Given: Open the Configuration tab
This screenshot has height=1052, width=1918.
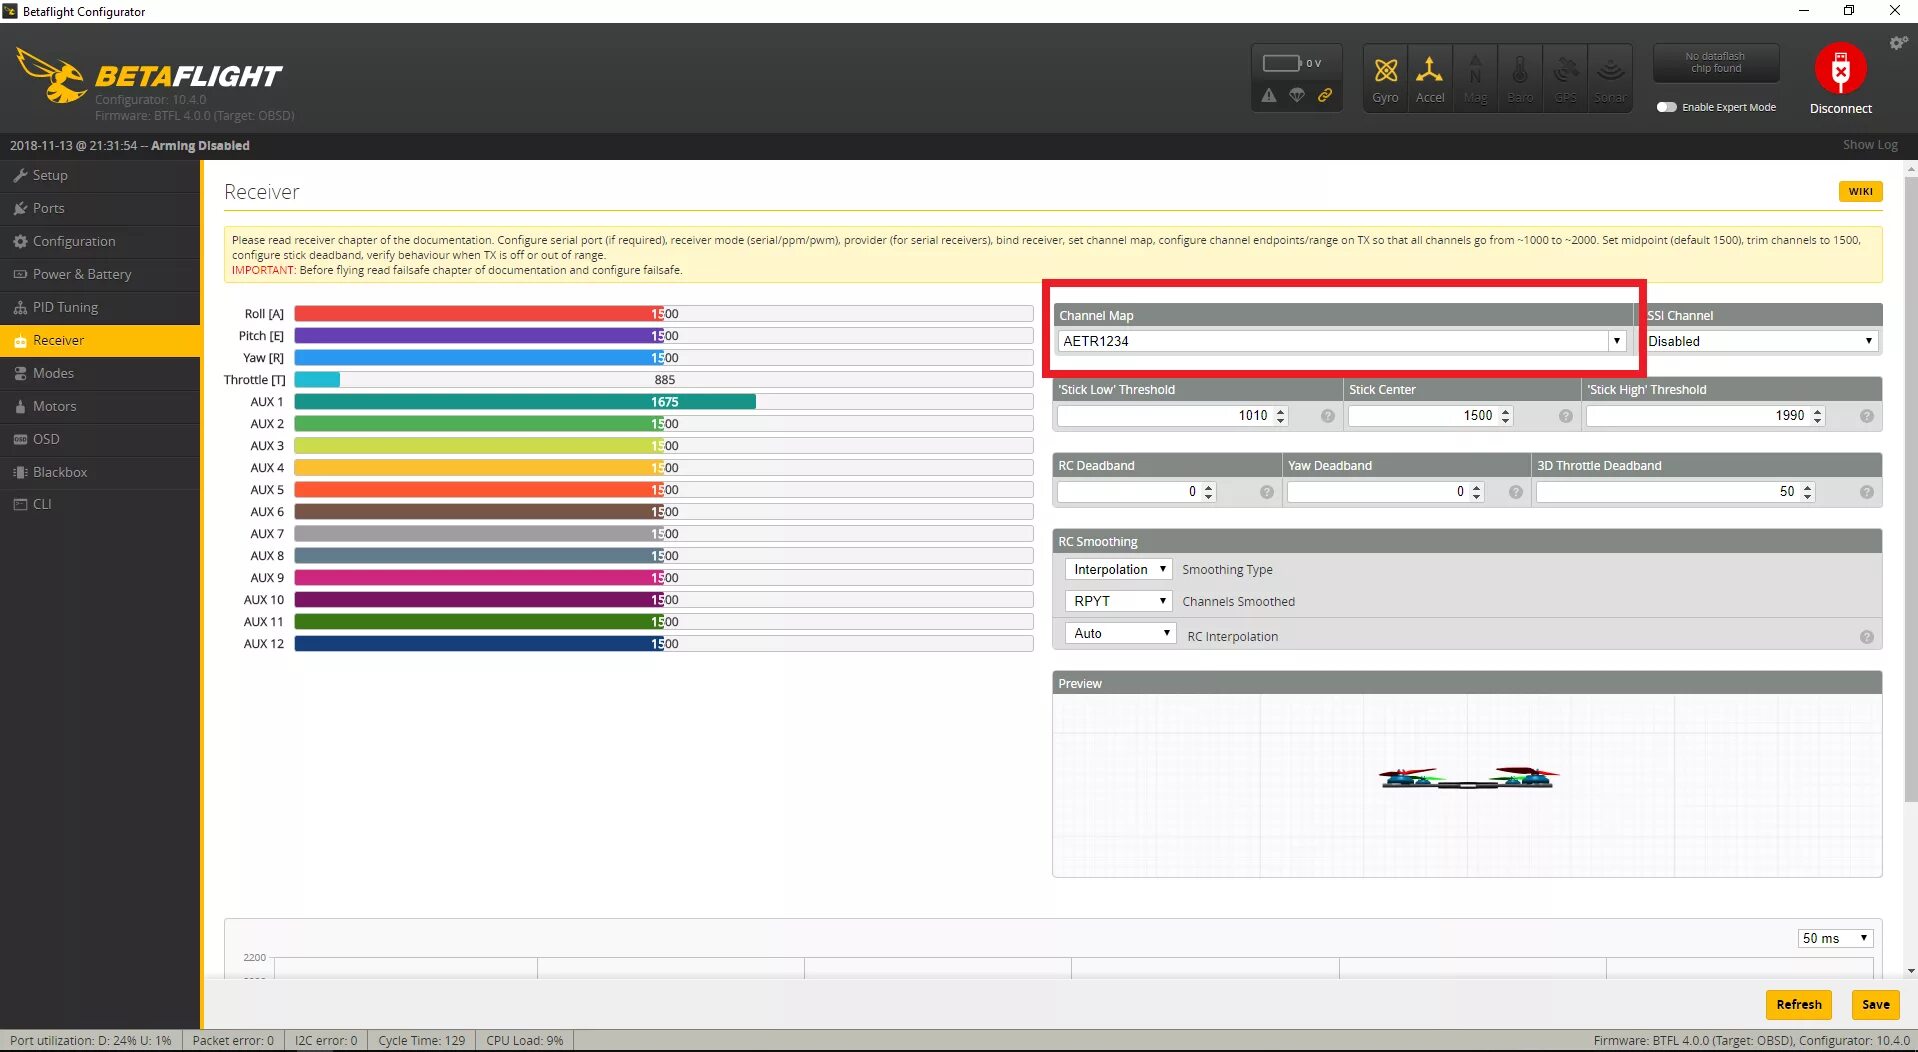Looking at the screenshot, I should (100, 241).
